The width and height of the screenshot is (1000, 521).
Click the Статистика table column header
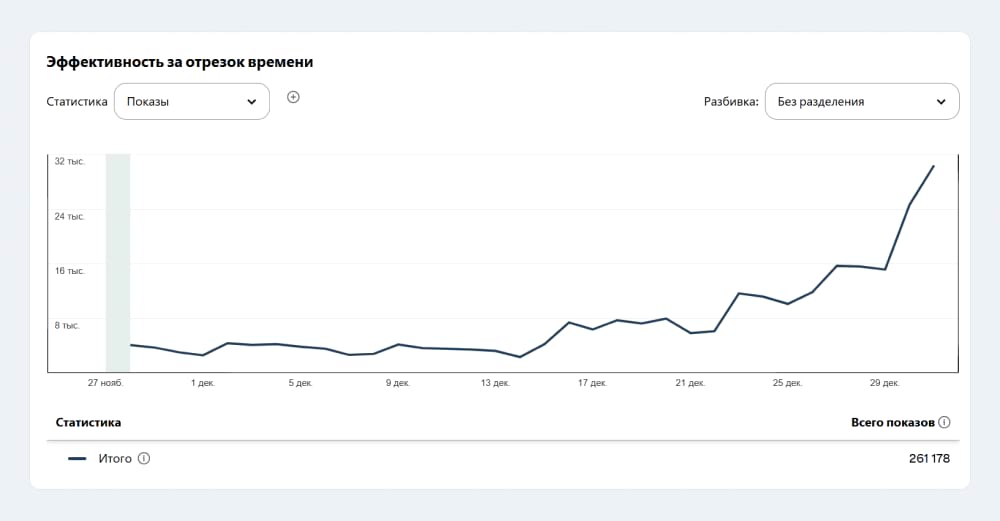(x=88, y=422)
